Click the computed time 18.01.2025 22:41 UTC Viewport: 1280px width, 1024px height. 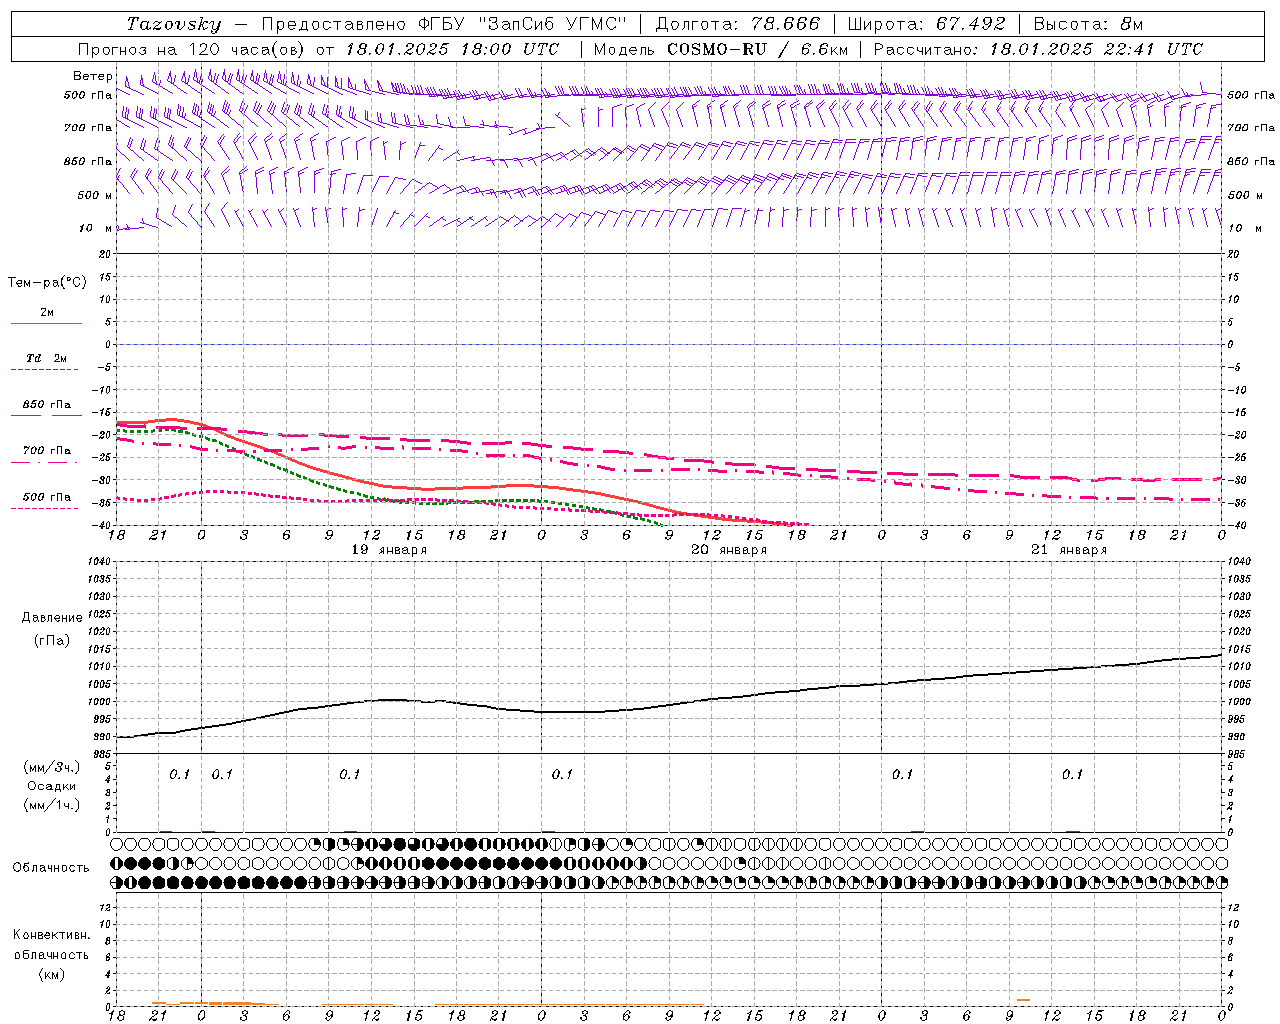(x=1096, y=49)
